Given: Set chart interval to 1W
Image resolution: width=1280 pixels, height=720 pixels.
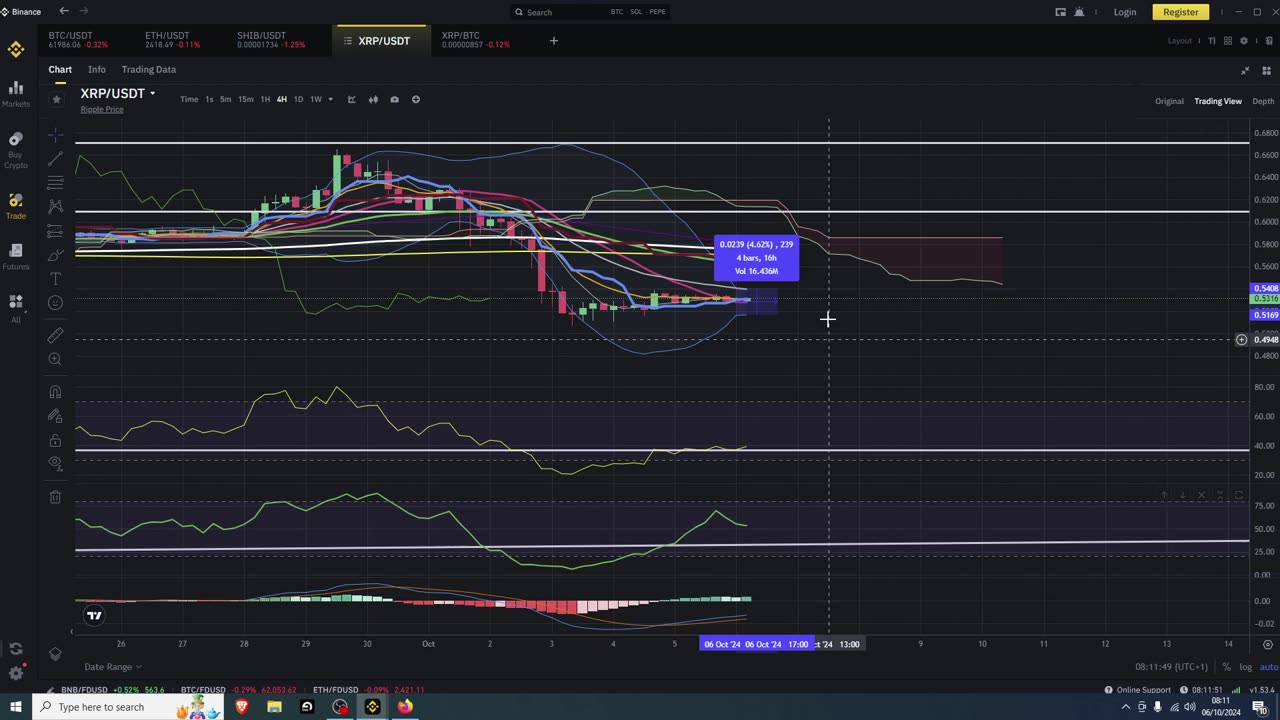Looking at the screenshot, I should click(x=315, y=99).
